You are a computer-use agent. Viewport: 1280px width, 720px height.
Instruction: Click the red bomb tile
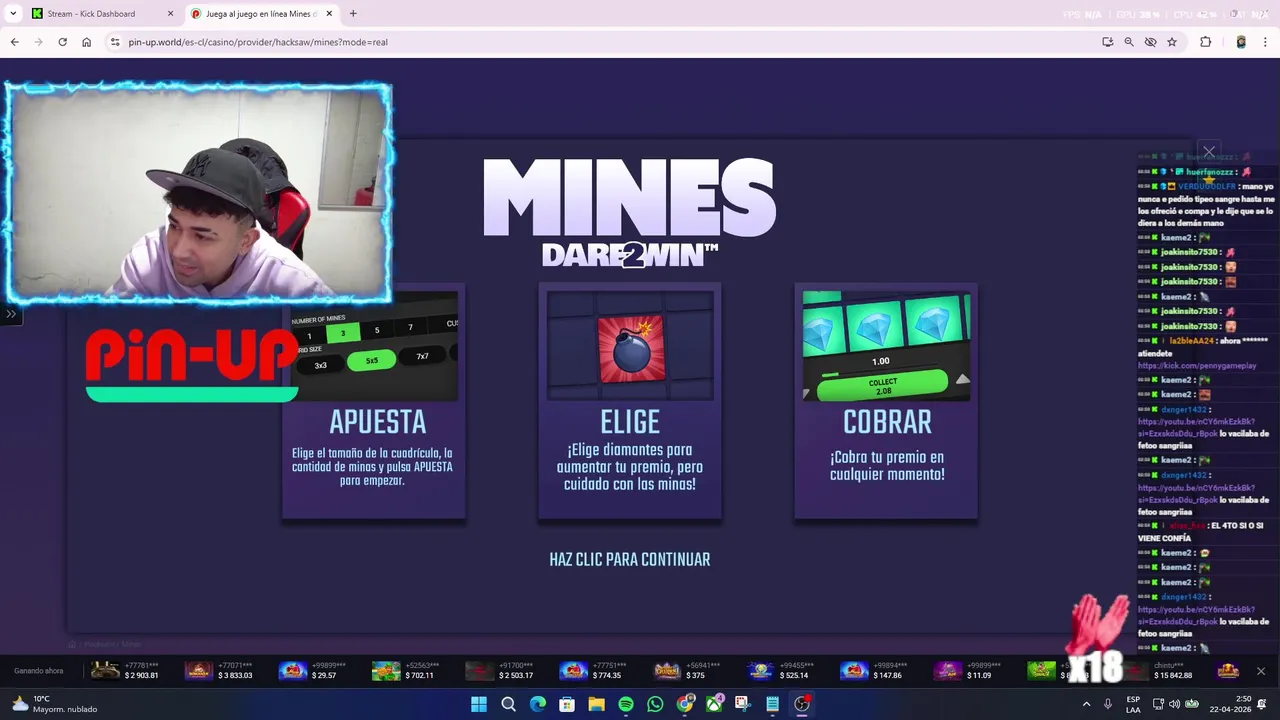tap(630, 348)
